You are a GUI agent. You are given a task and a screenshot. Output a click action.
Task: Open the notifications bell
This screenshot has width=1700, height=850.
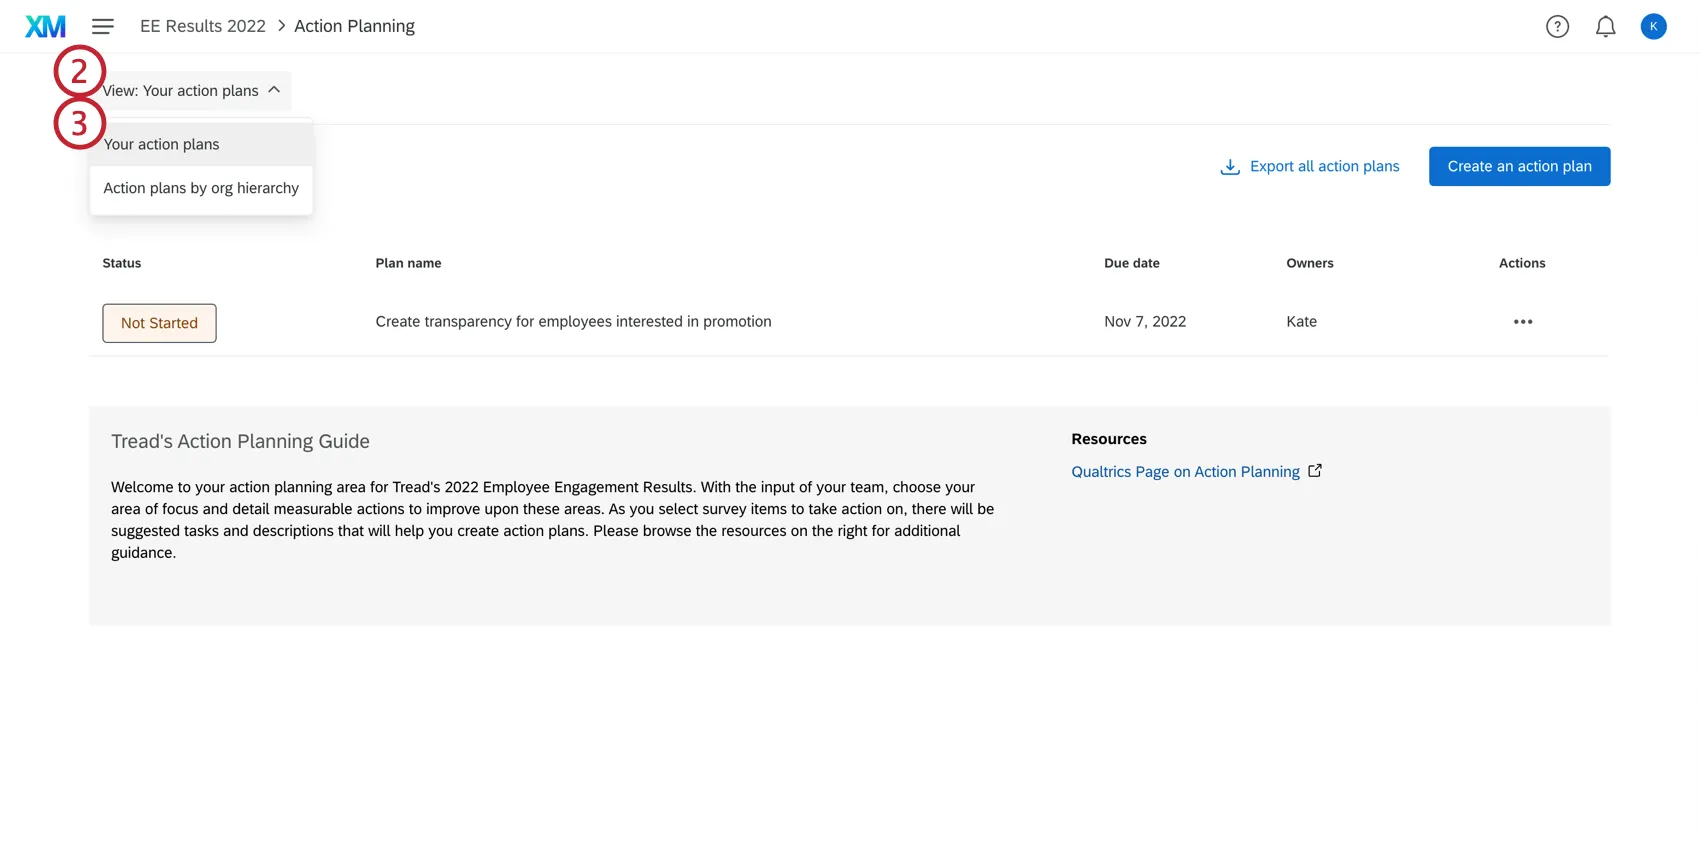click(x=1605, y=27)
